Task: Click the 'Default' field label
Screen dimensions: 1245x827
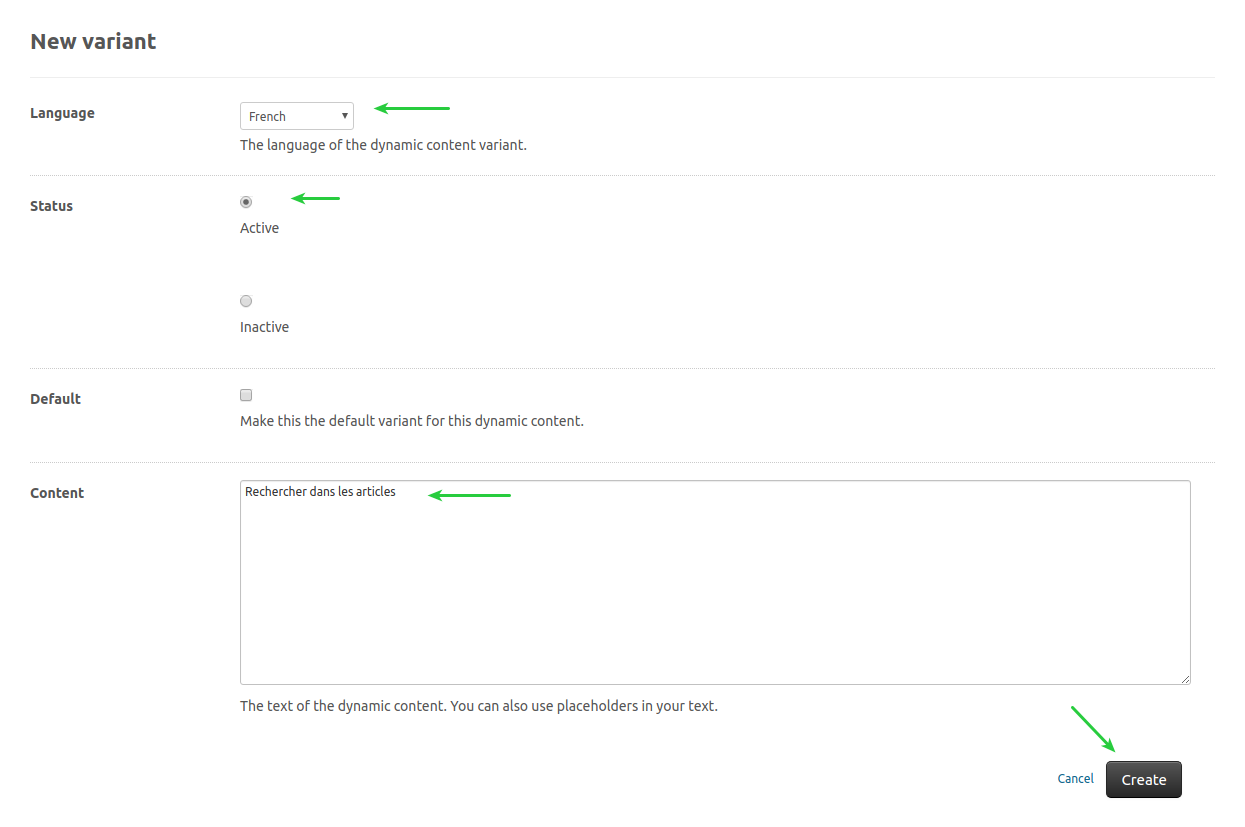Action: 55,399
